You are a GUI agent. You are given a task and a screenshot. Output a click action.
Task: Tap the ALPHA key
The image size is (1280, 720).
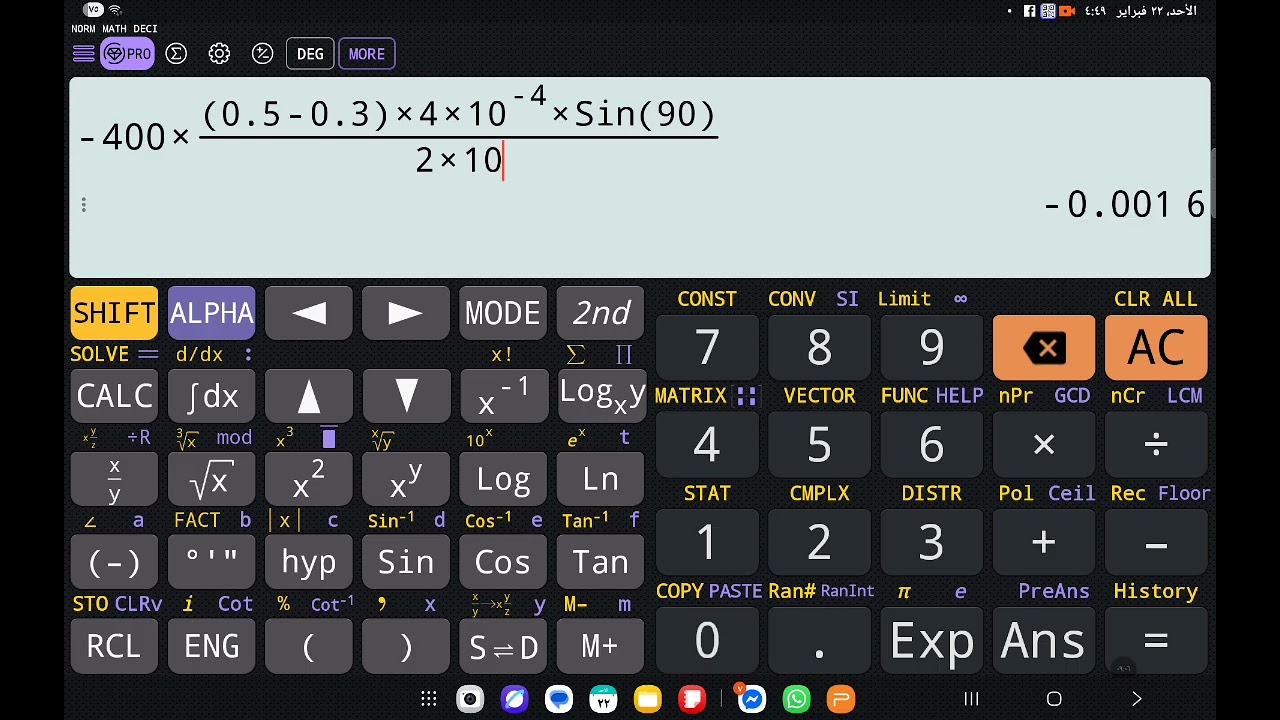coord(211,313)
